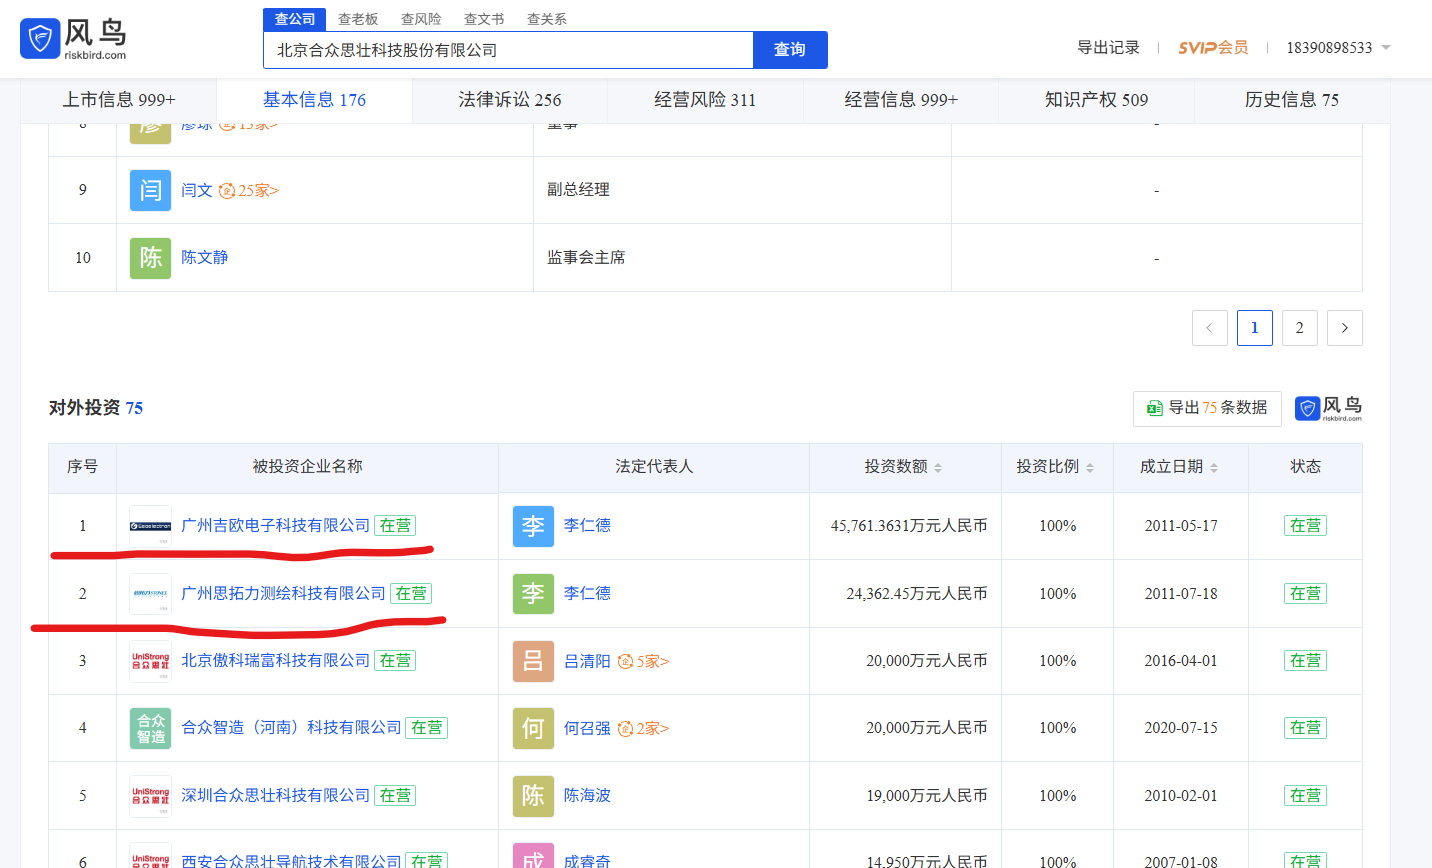Open 陈文静 person link
The image size is (1432, 868).
coord(205,258)
